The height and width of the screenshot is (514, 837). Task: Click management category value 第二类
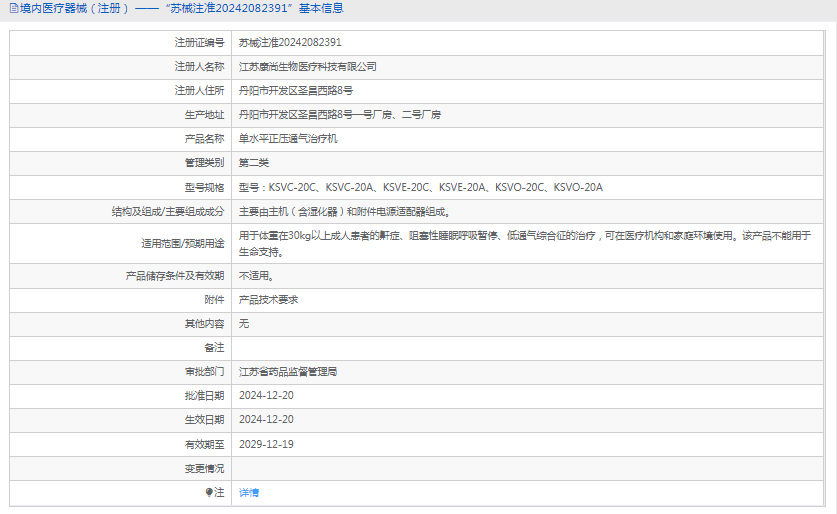click(254, 163)
